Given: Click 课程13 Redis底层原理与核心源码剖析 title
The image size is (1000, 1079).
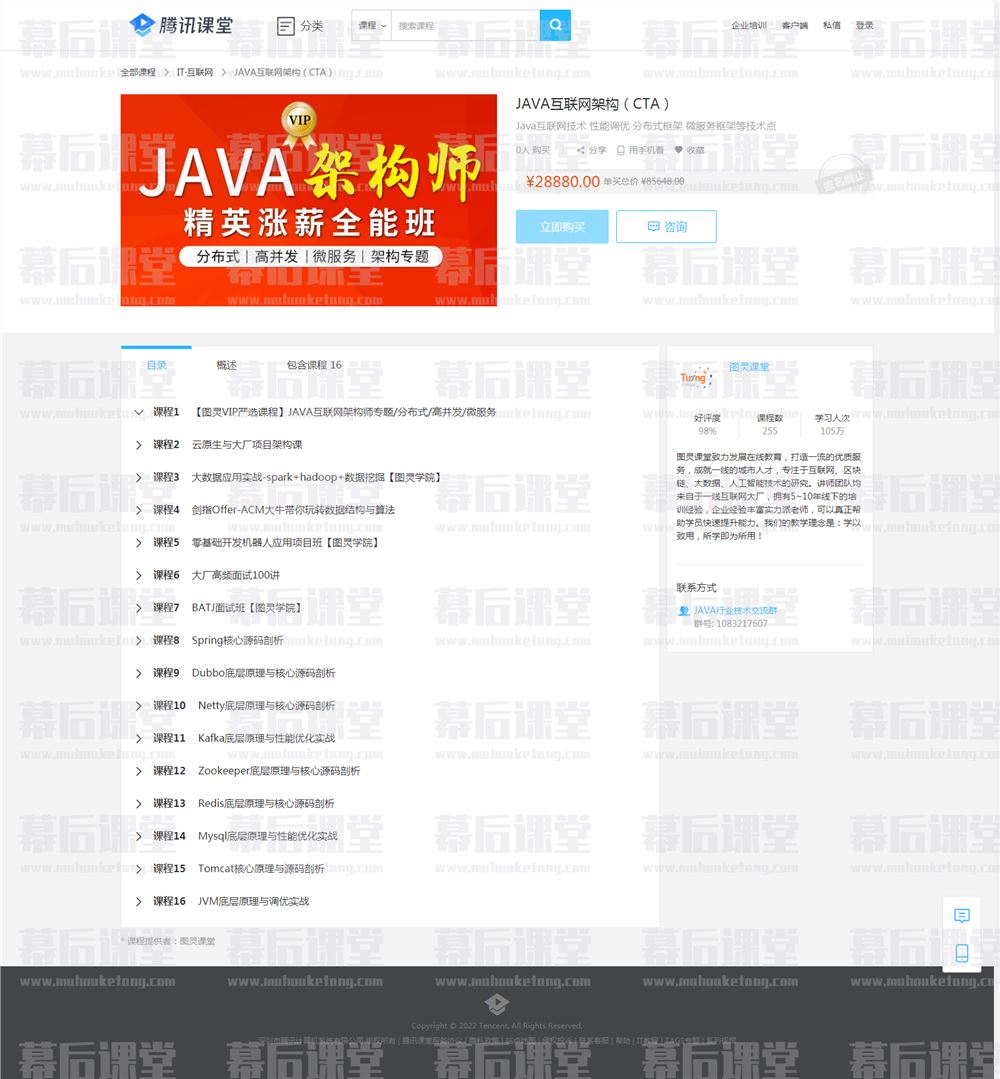Looking at the screenshot, I should (x=266, y=803).
